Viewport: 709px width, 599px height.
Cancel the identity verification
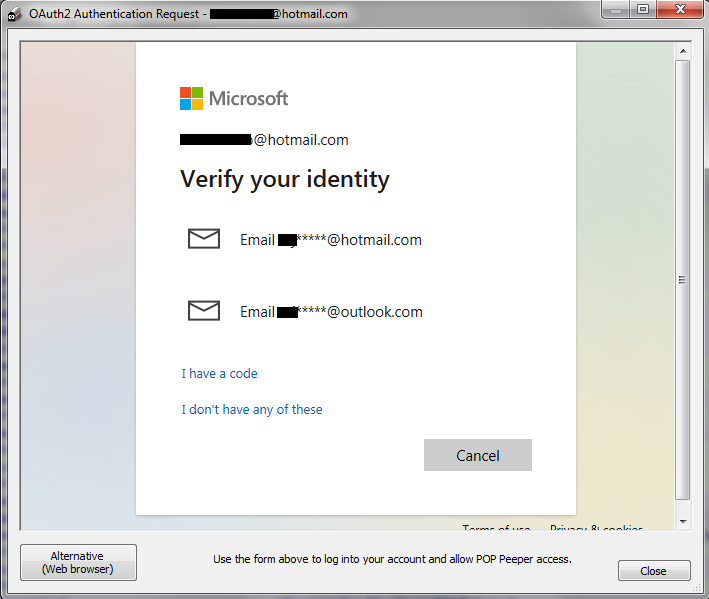coord(477,455)
